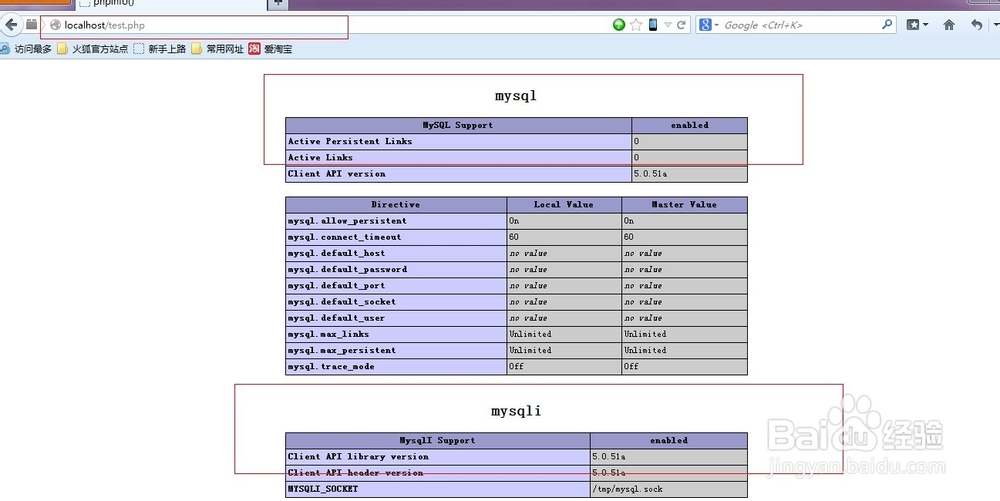Open the 新手上路 bookmark

coord(159,48)
